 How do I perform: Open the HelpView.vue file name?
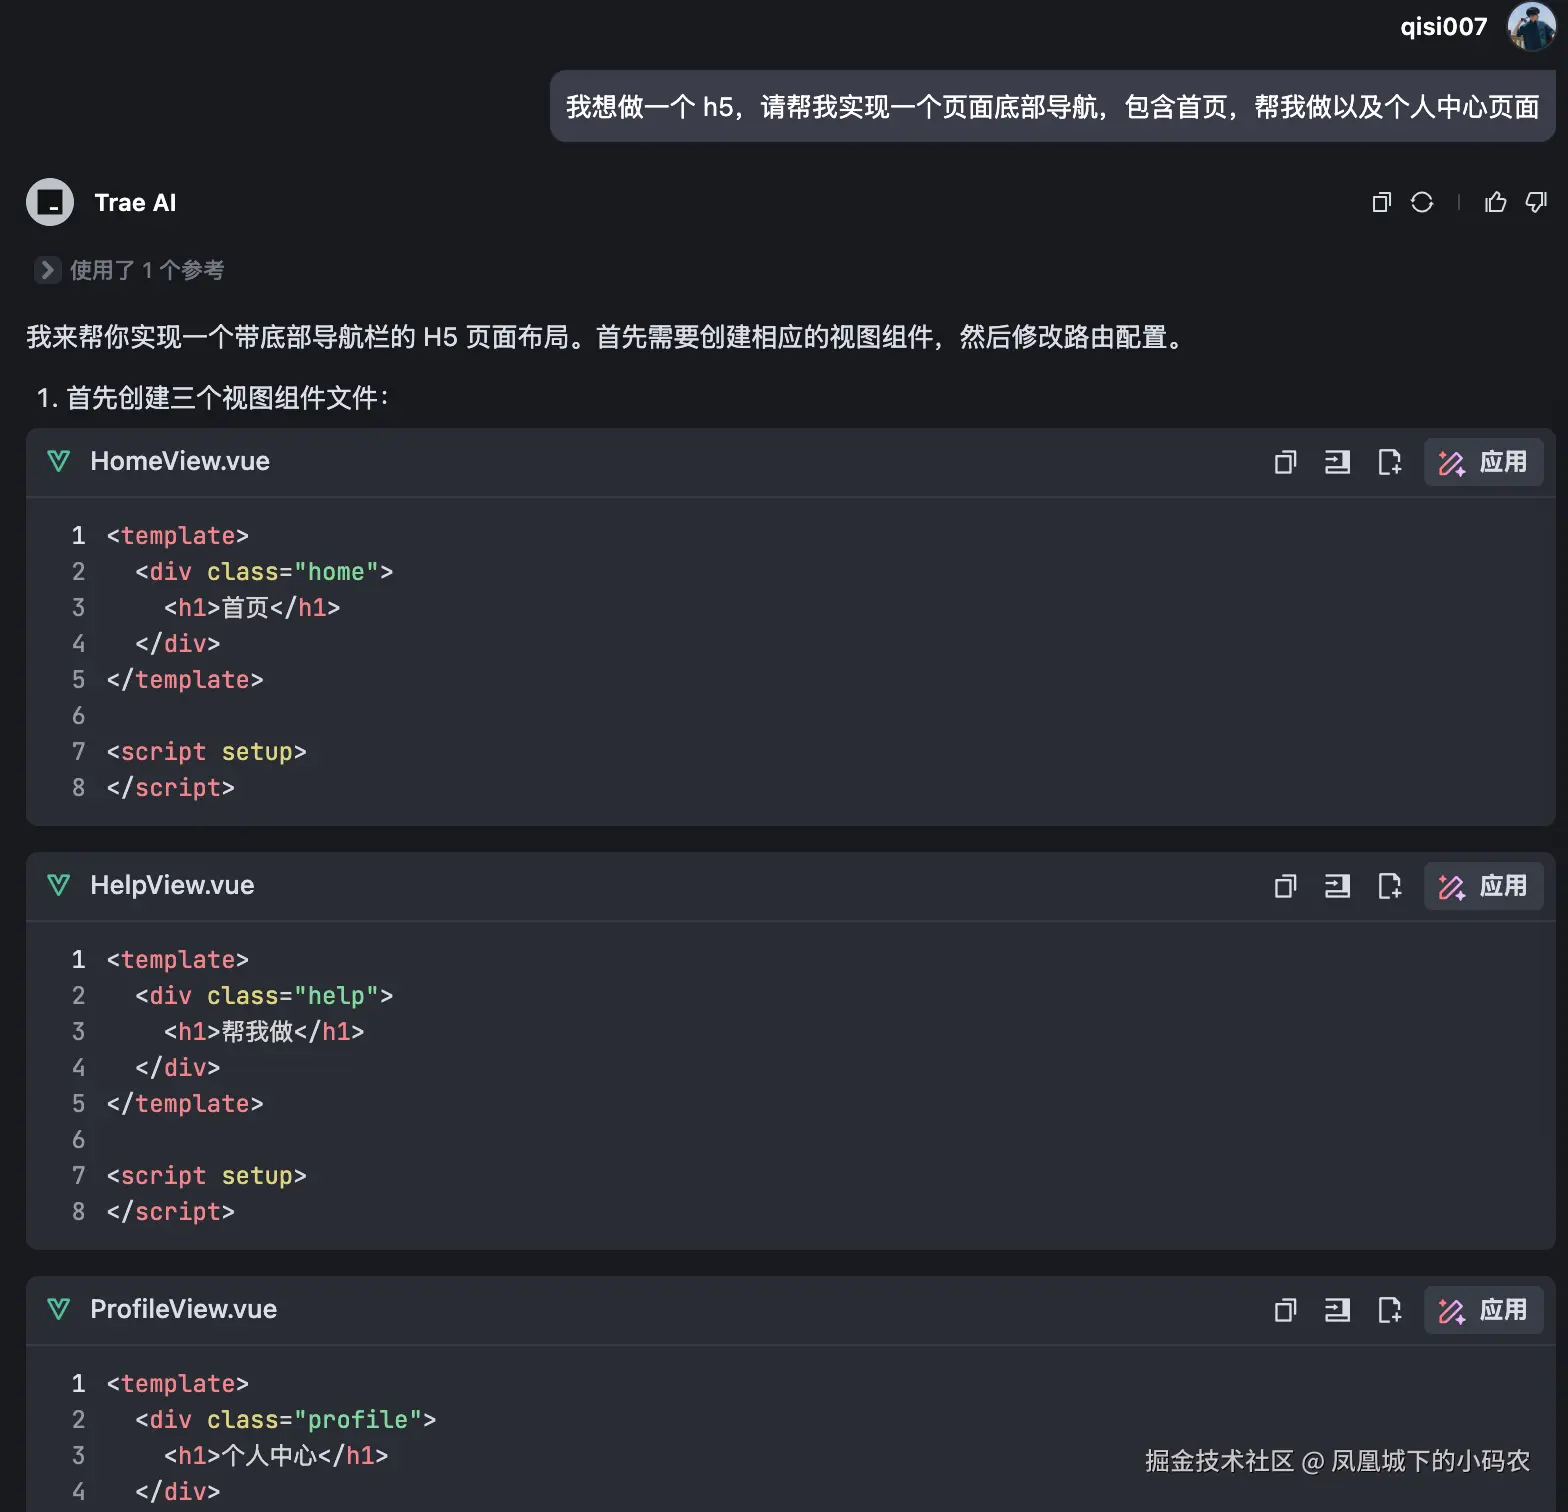coord(172,885)
